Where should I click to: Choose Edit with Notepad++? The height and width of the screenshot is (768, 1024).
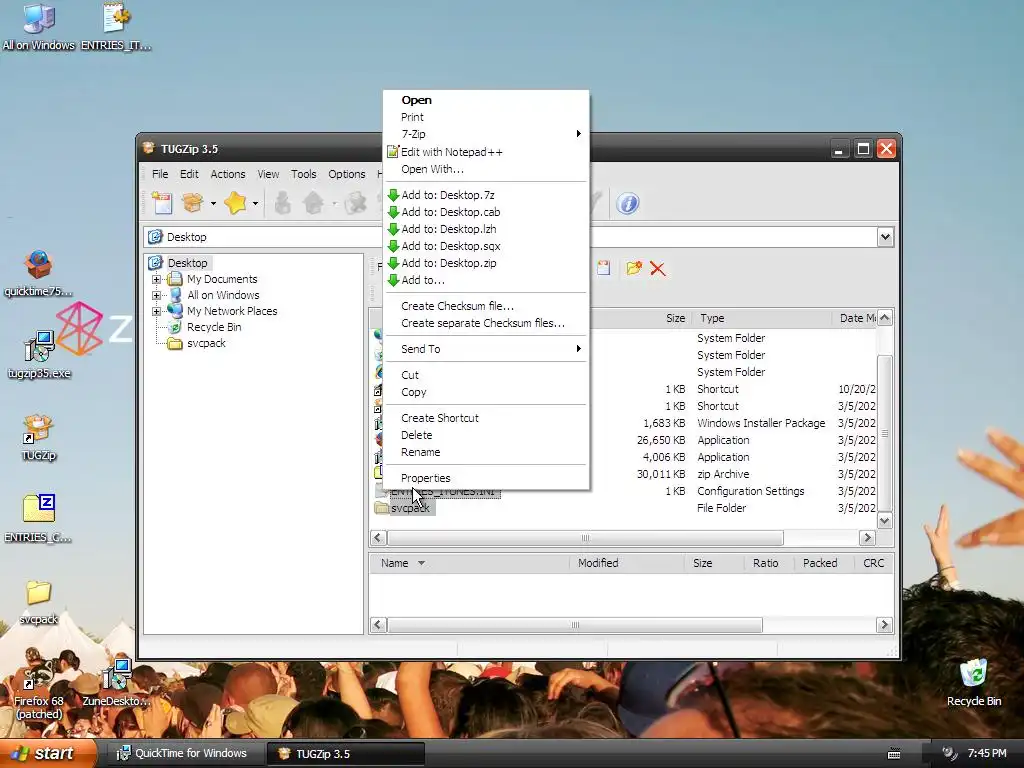coord(487,152)
